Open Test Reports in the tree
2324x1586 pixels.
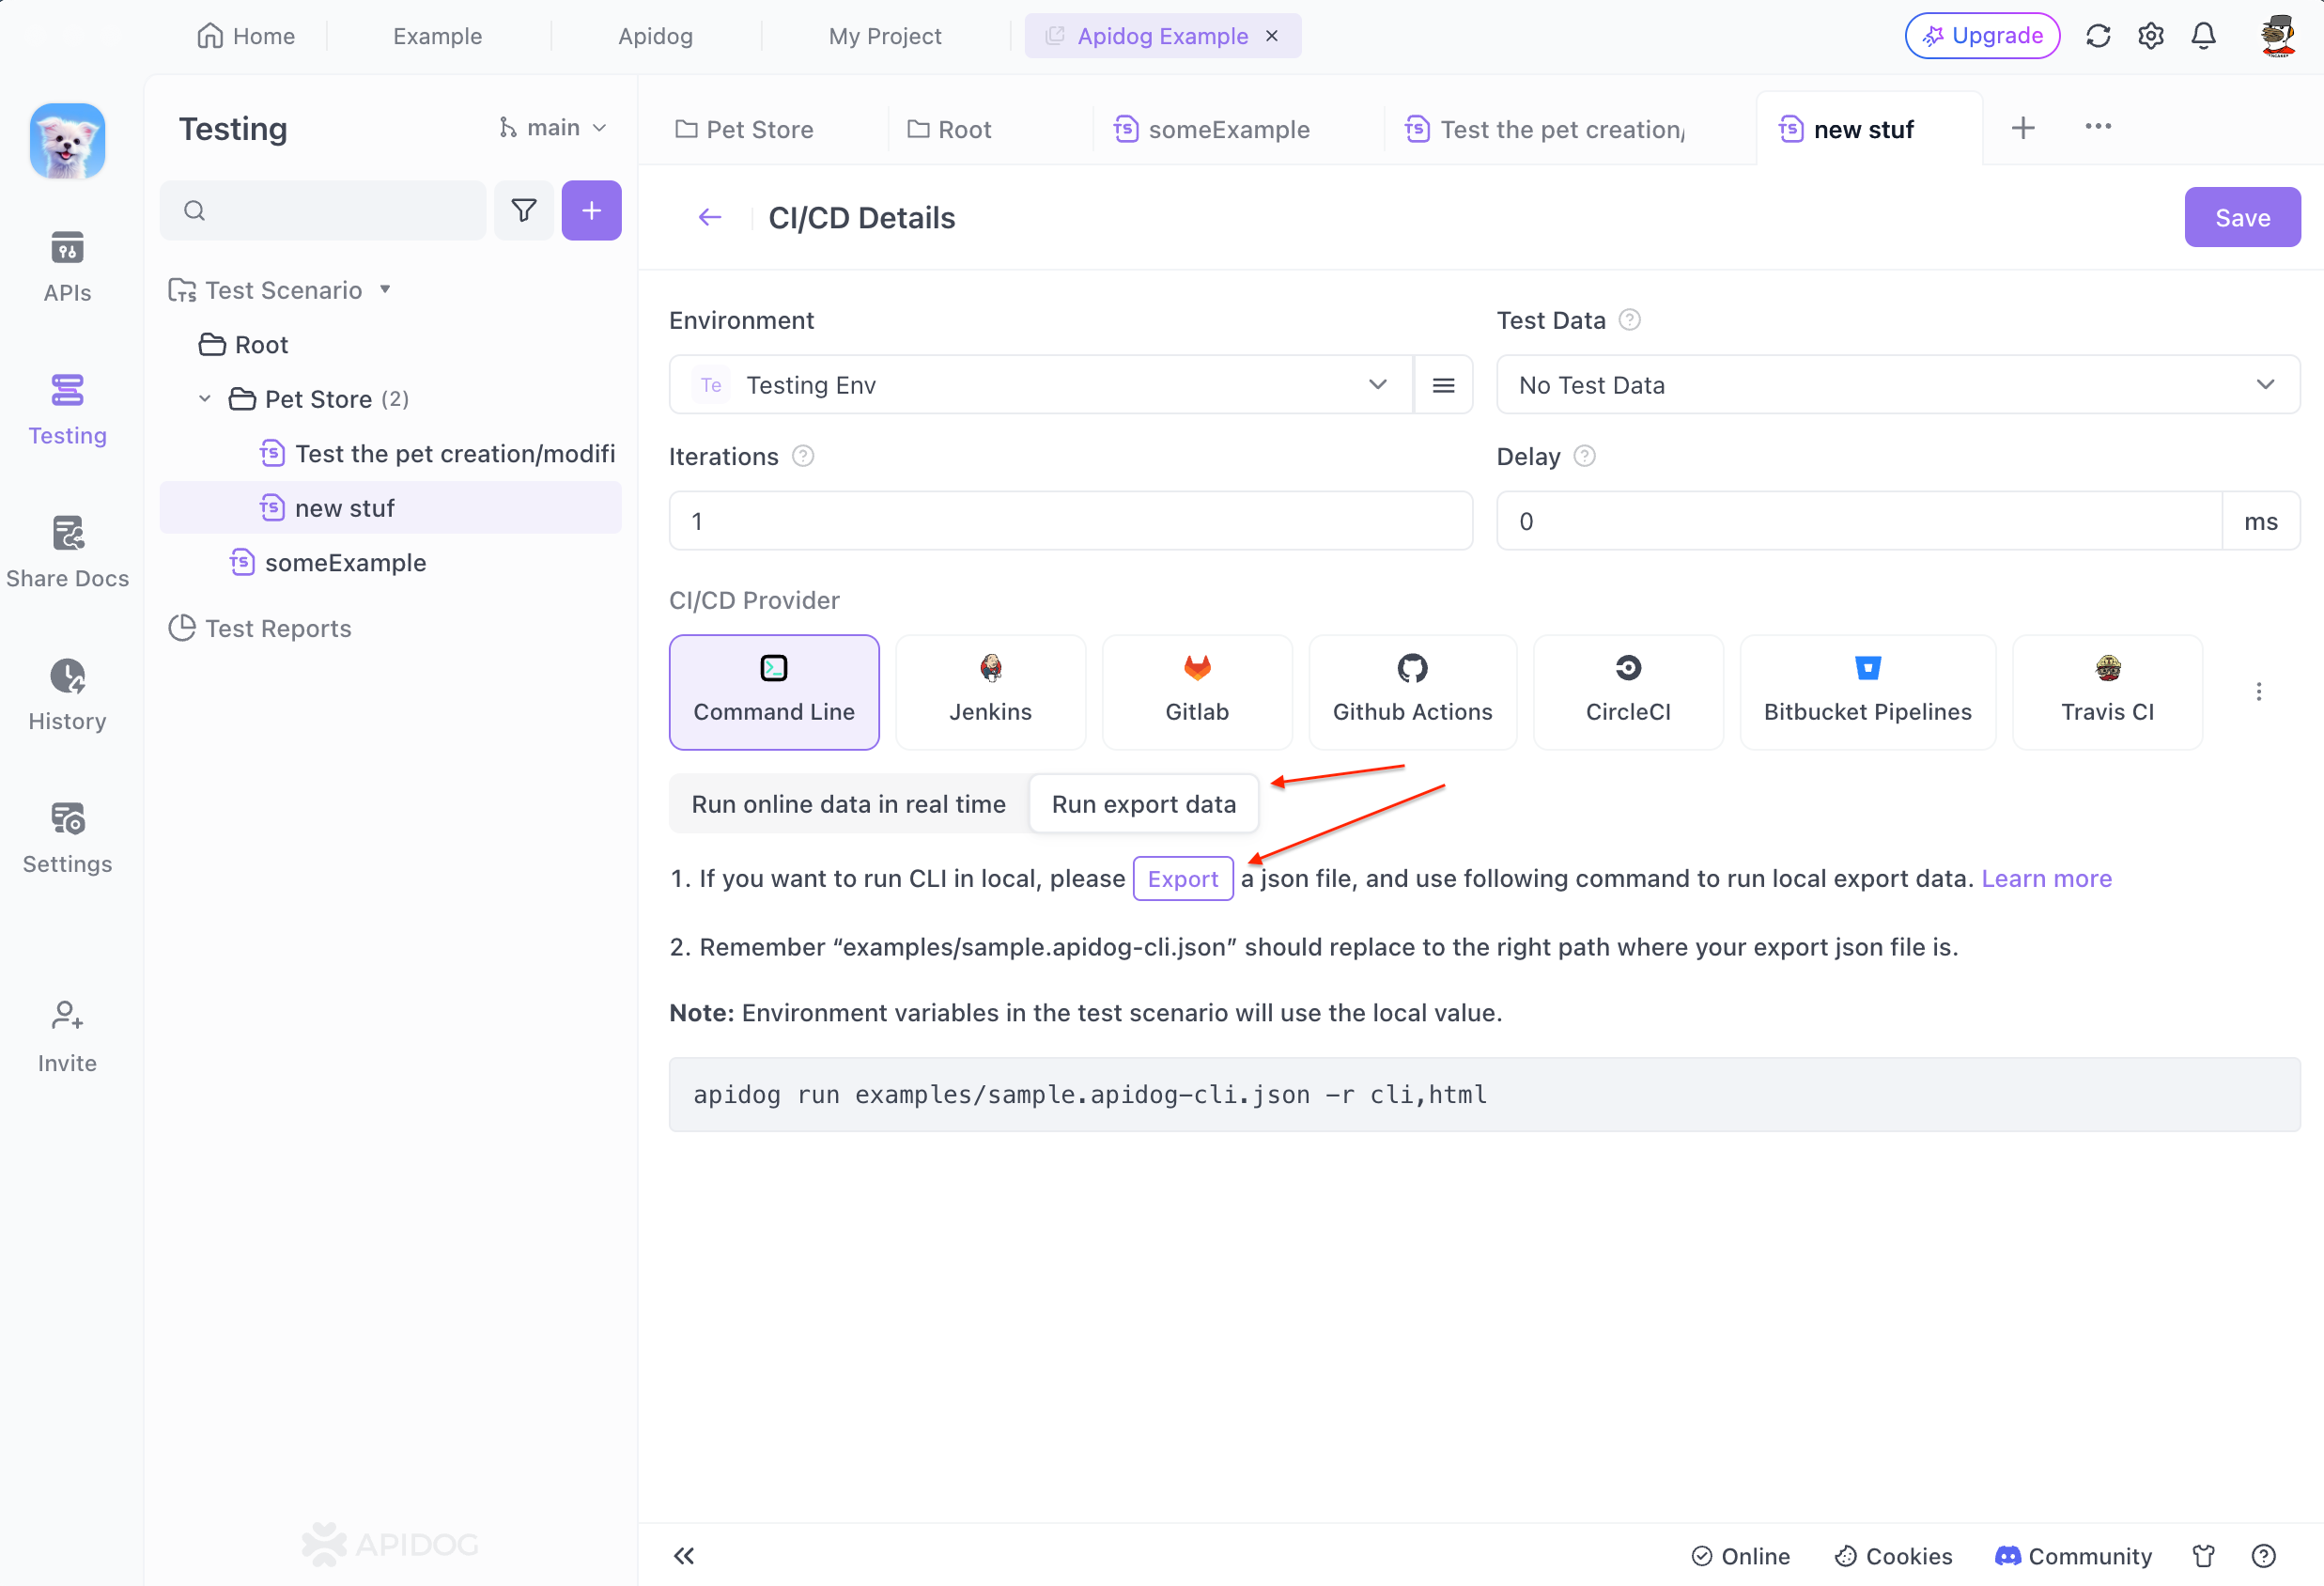(260, 628)
